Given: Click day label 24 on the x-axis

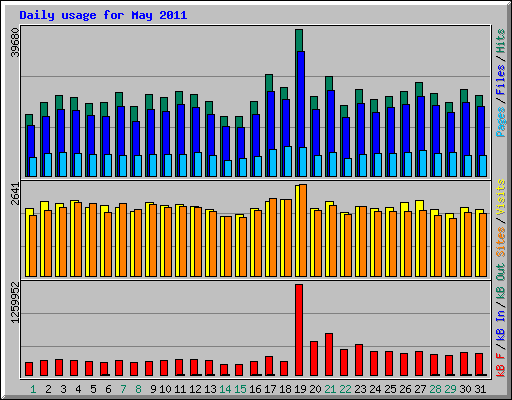Looking at the screenshot, I should point(375,389).
